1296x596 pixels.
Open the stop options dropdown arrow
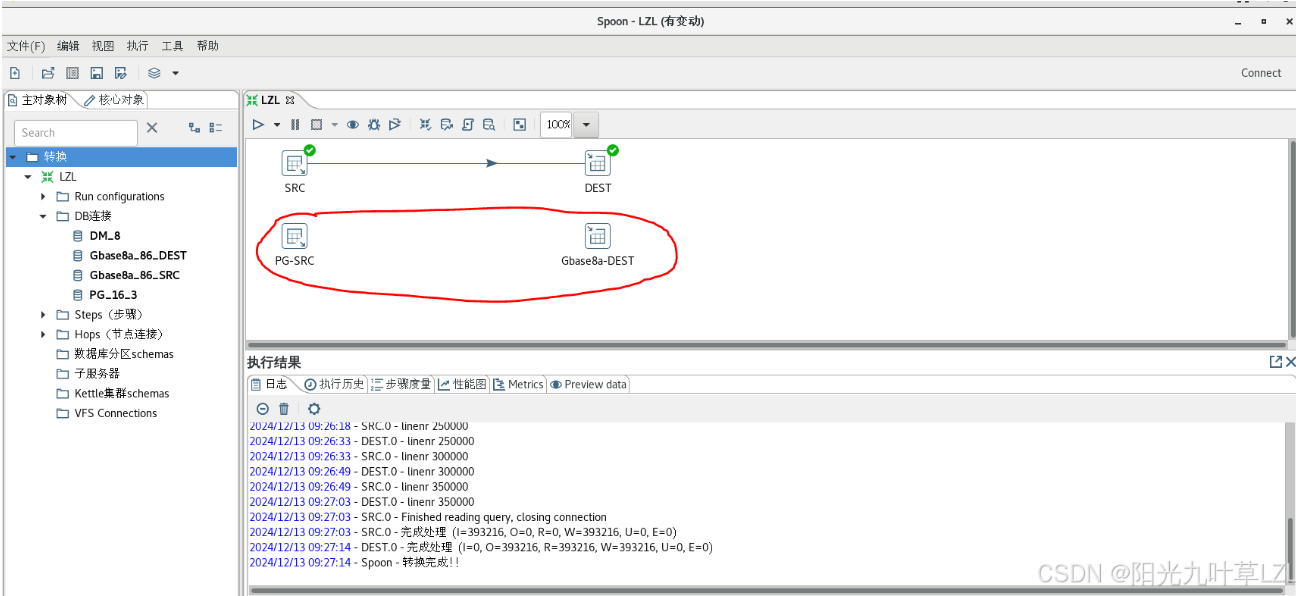(335, 125)
